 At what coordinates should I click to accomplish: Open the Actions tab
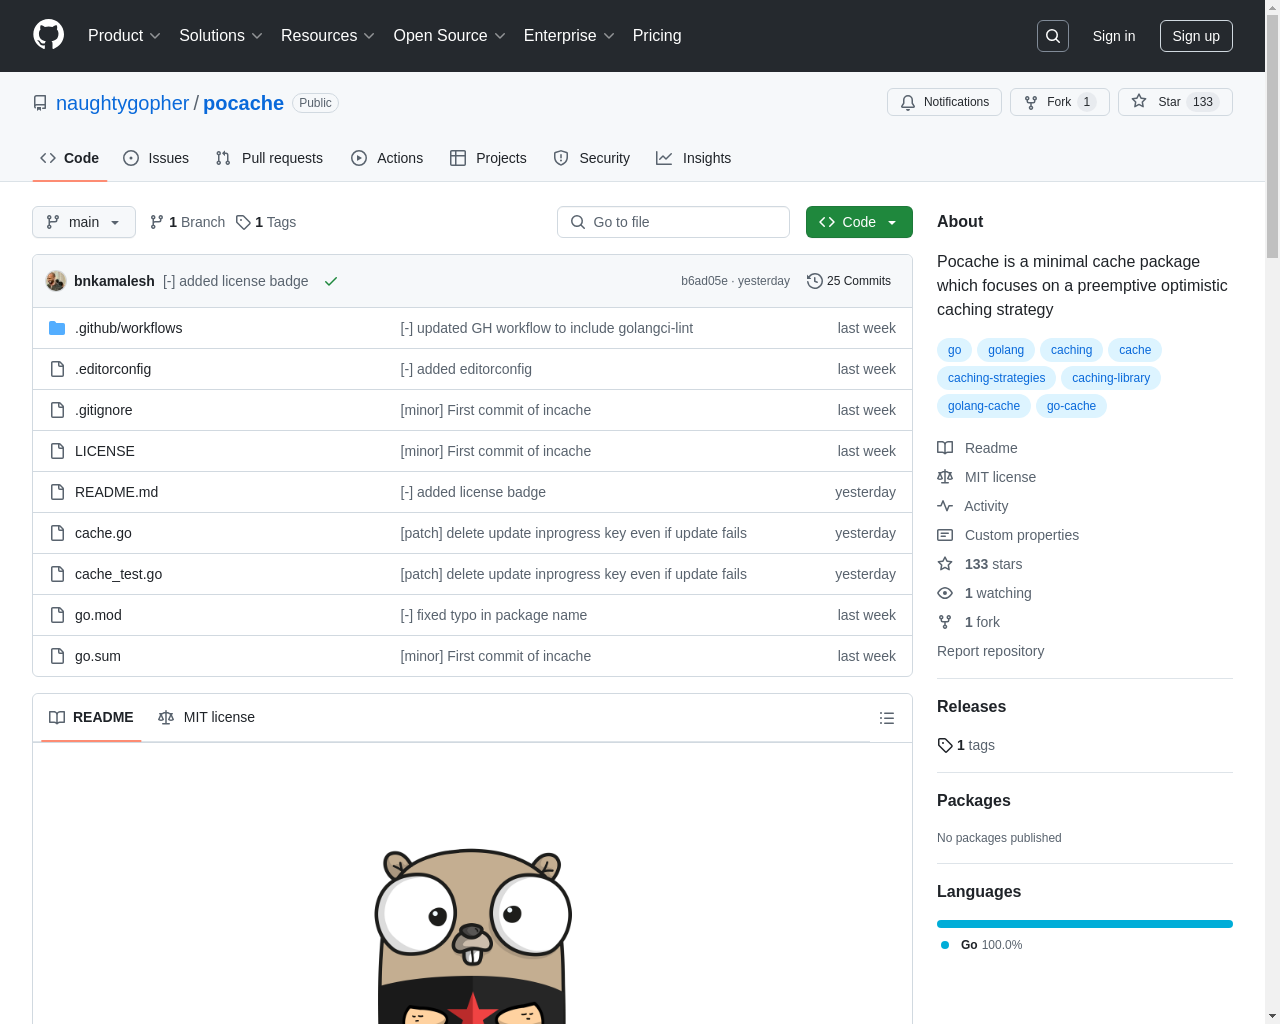click(x=387, y=158)
